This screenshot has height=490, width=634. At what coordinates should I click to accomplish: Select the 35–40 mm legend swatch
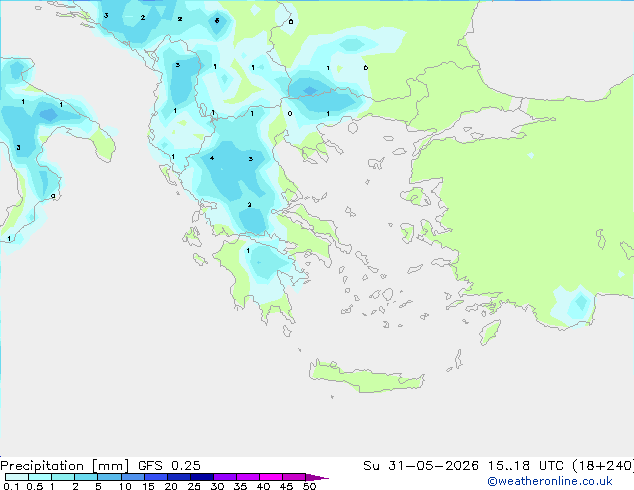(248, 477)
